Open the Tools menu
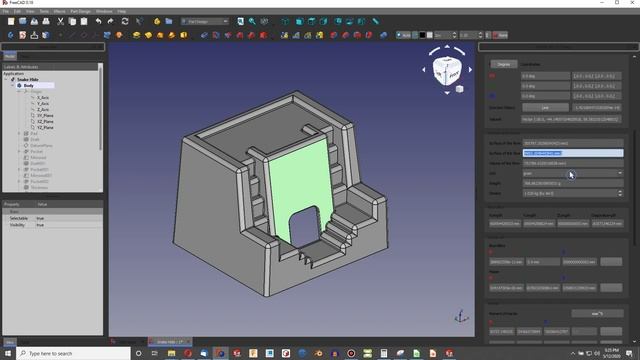This screenshot has width=640, height=360. click(44, 11)
